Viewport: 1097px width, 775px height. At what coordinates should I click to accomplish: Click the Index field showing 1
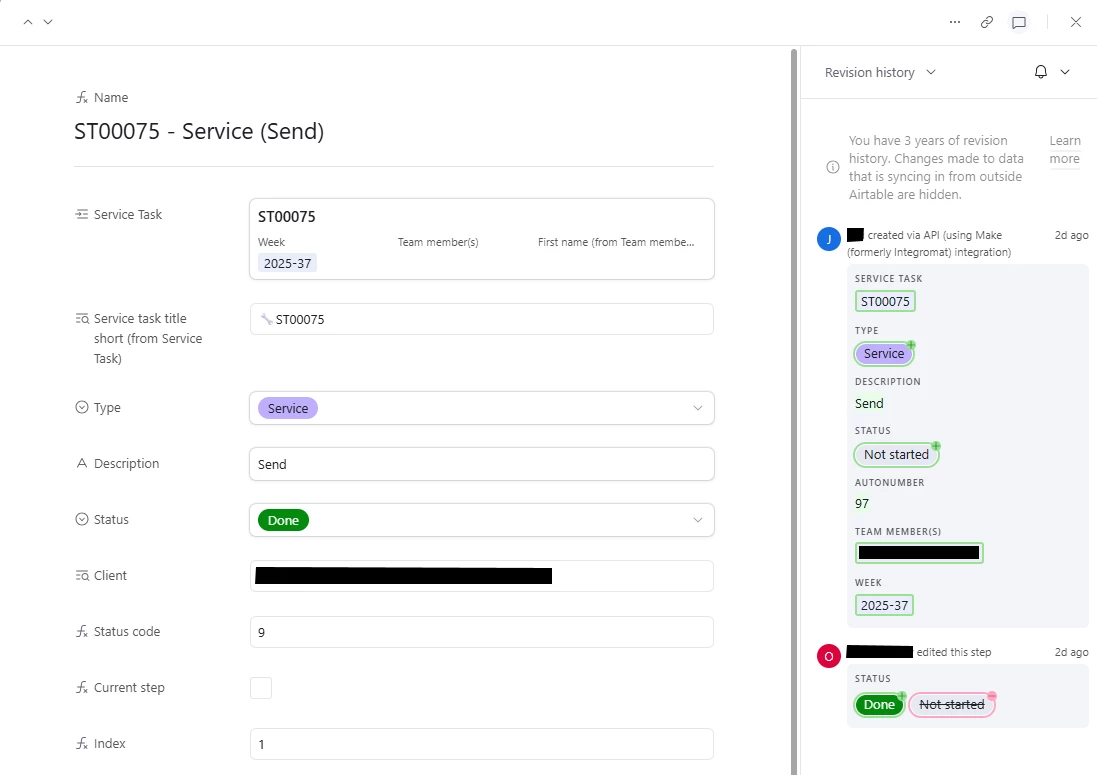click(x=481, y=744)
